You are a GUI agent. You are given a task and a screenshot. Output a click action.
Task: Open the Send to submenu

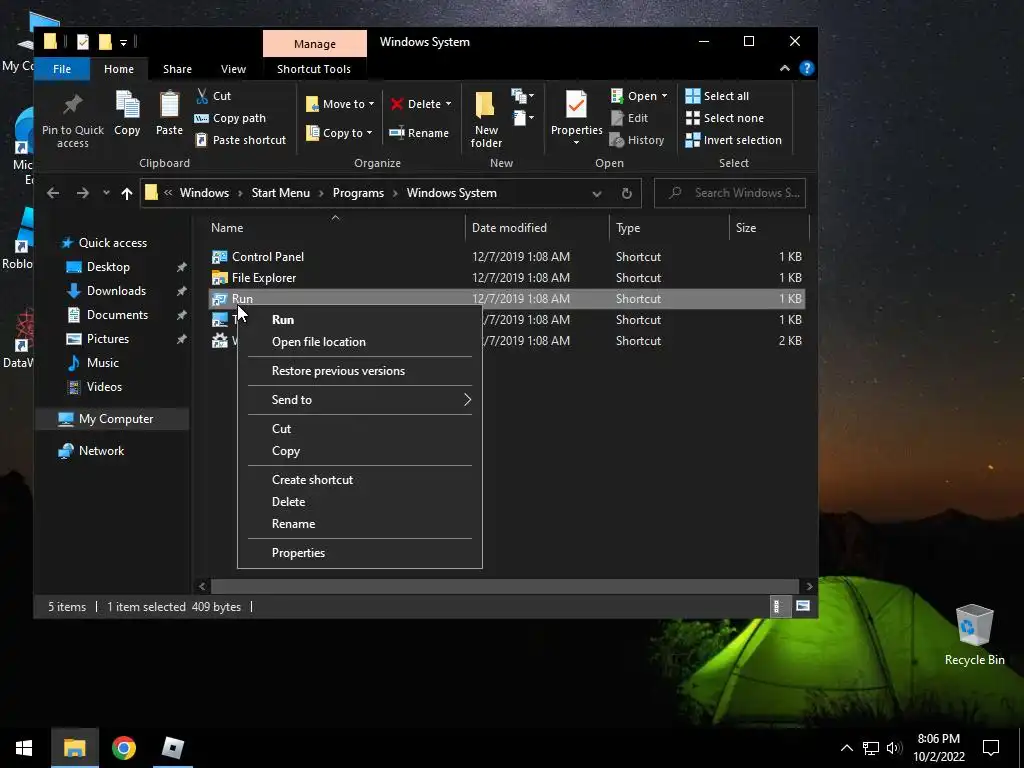(359, 400)
